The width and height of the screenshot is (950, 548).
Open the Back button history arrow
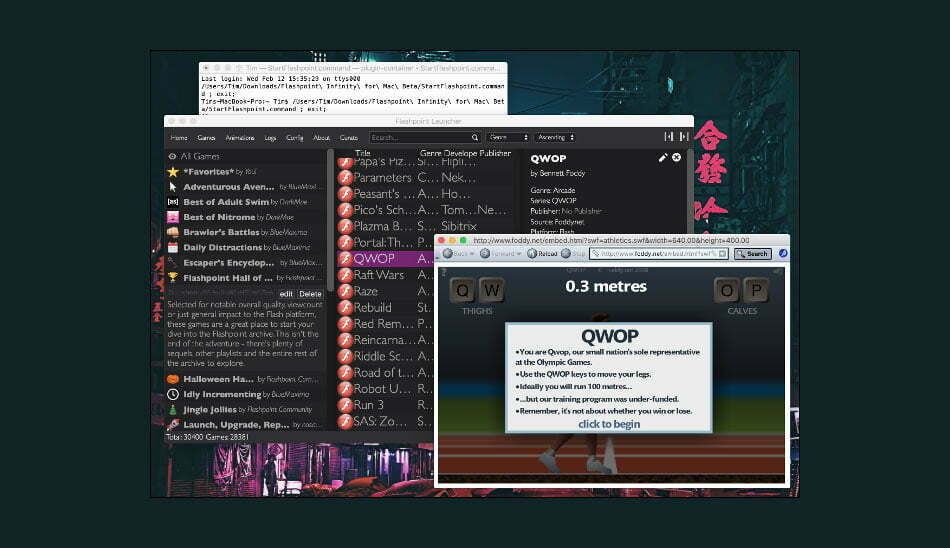[473, 254]
